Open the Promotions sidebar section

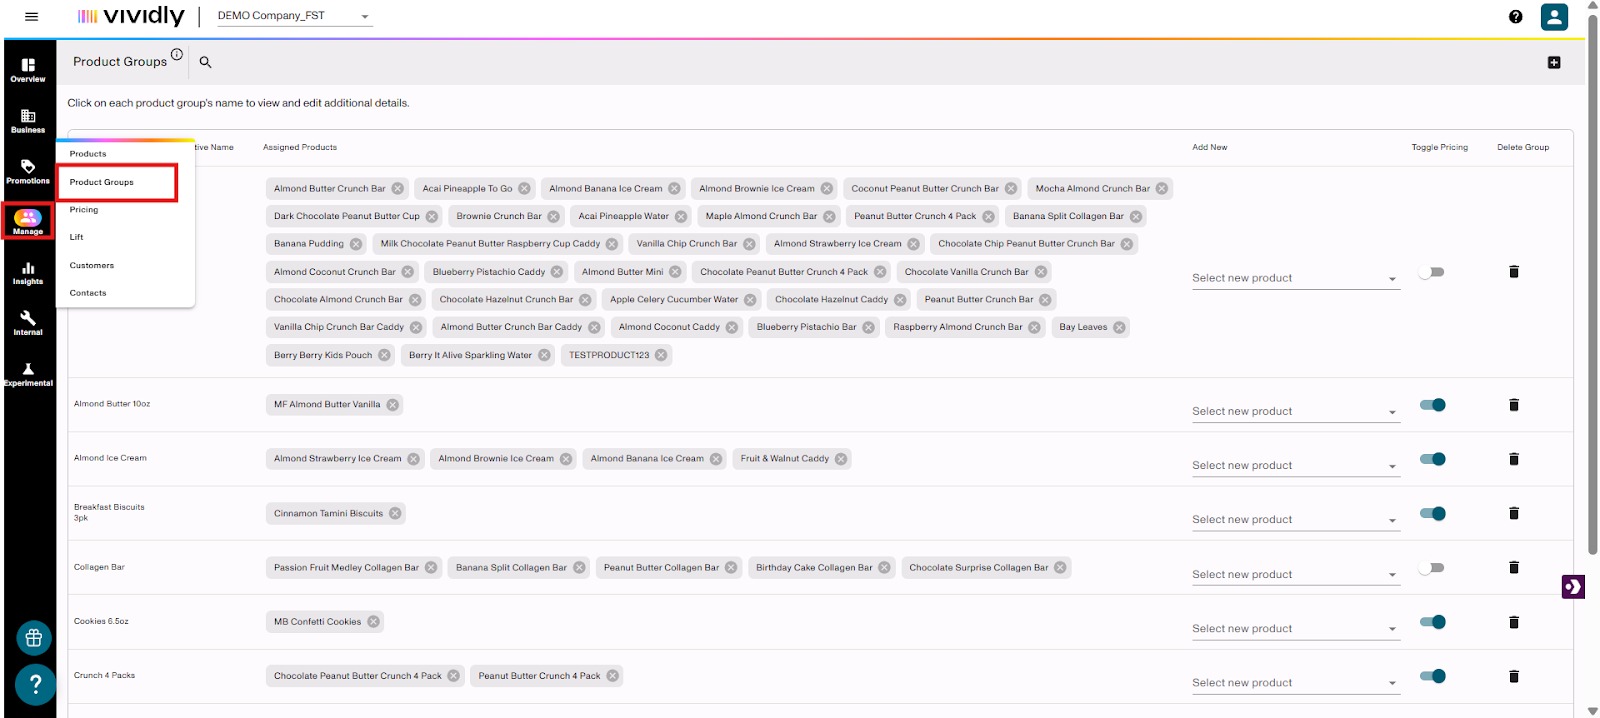[28, 171]
